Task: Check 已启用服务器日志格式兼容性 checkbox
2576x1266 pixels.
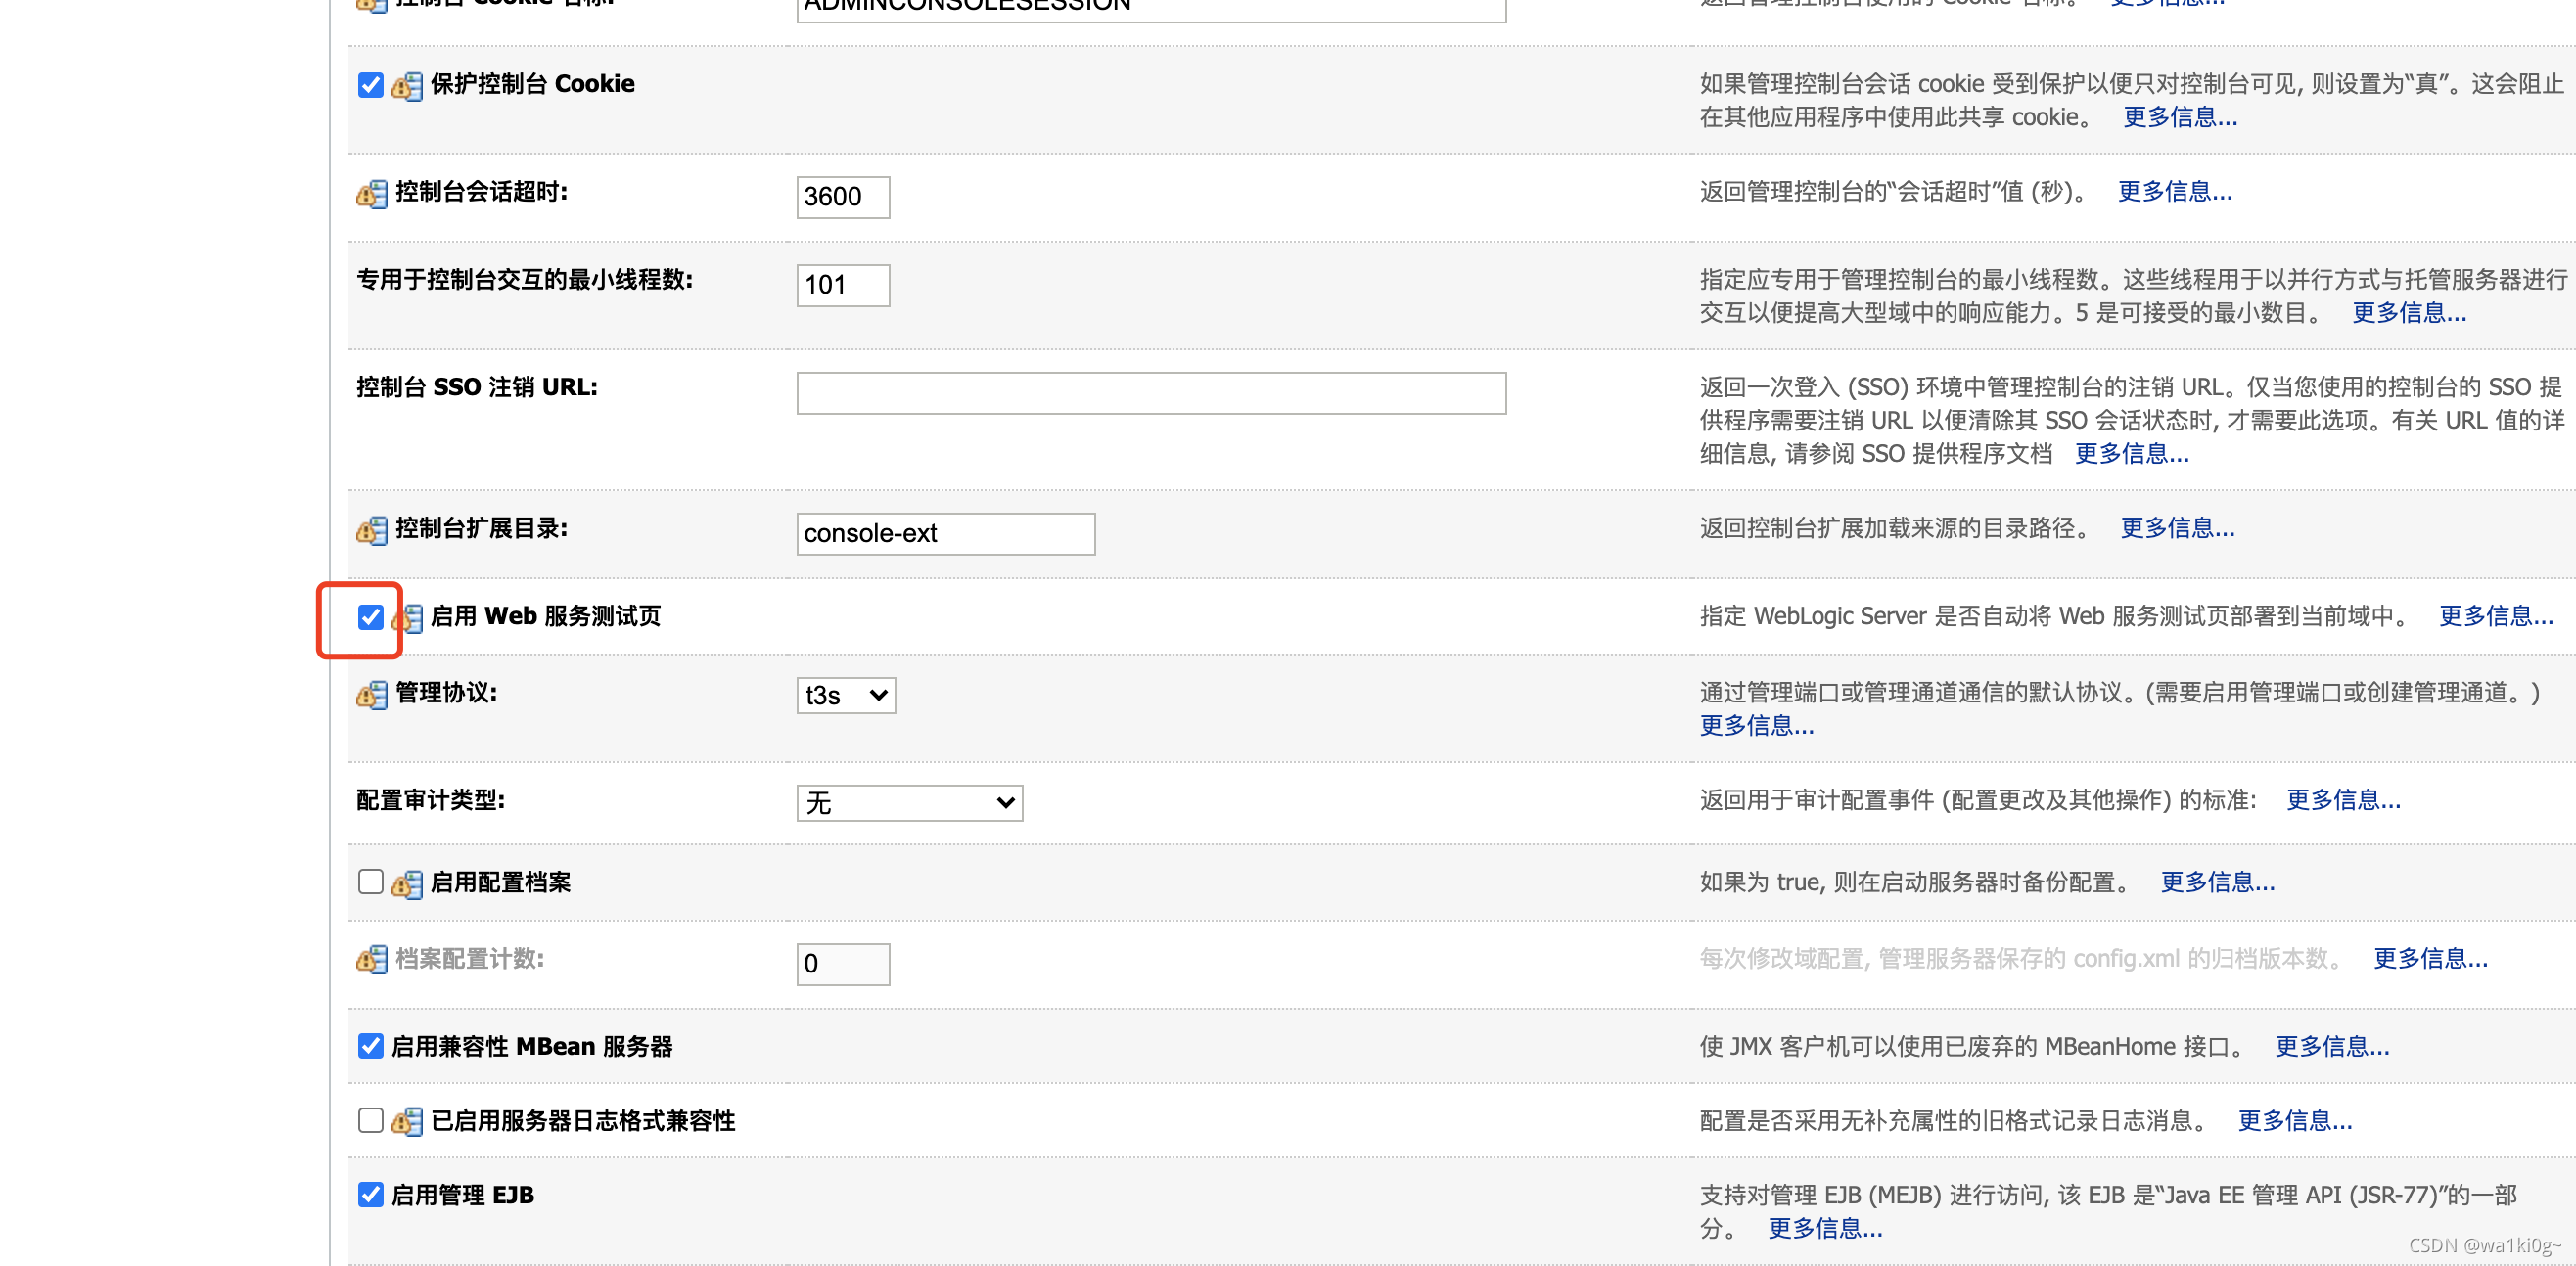Action: 370,1120
